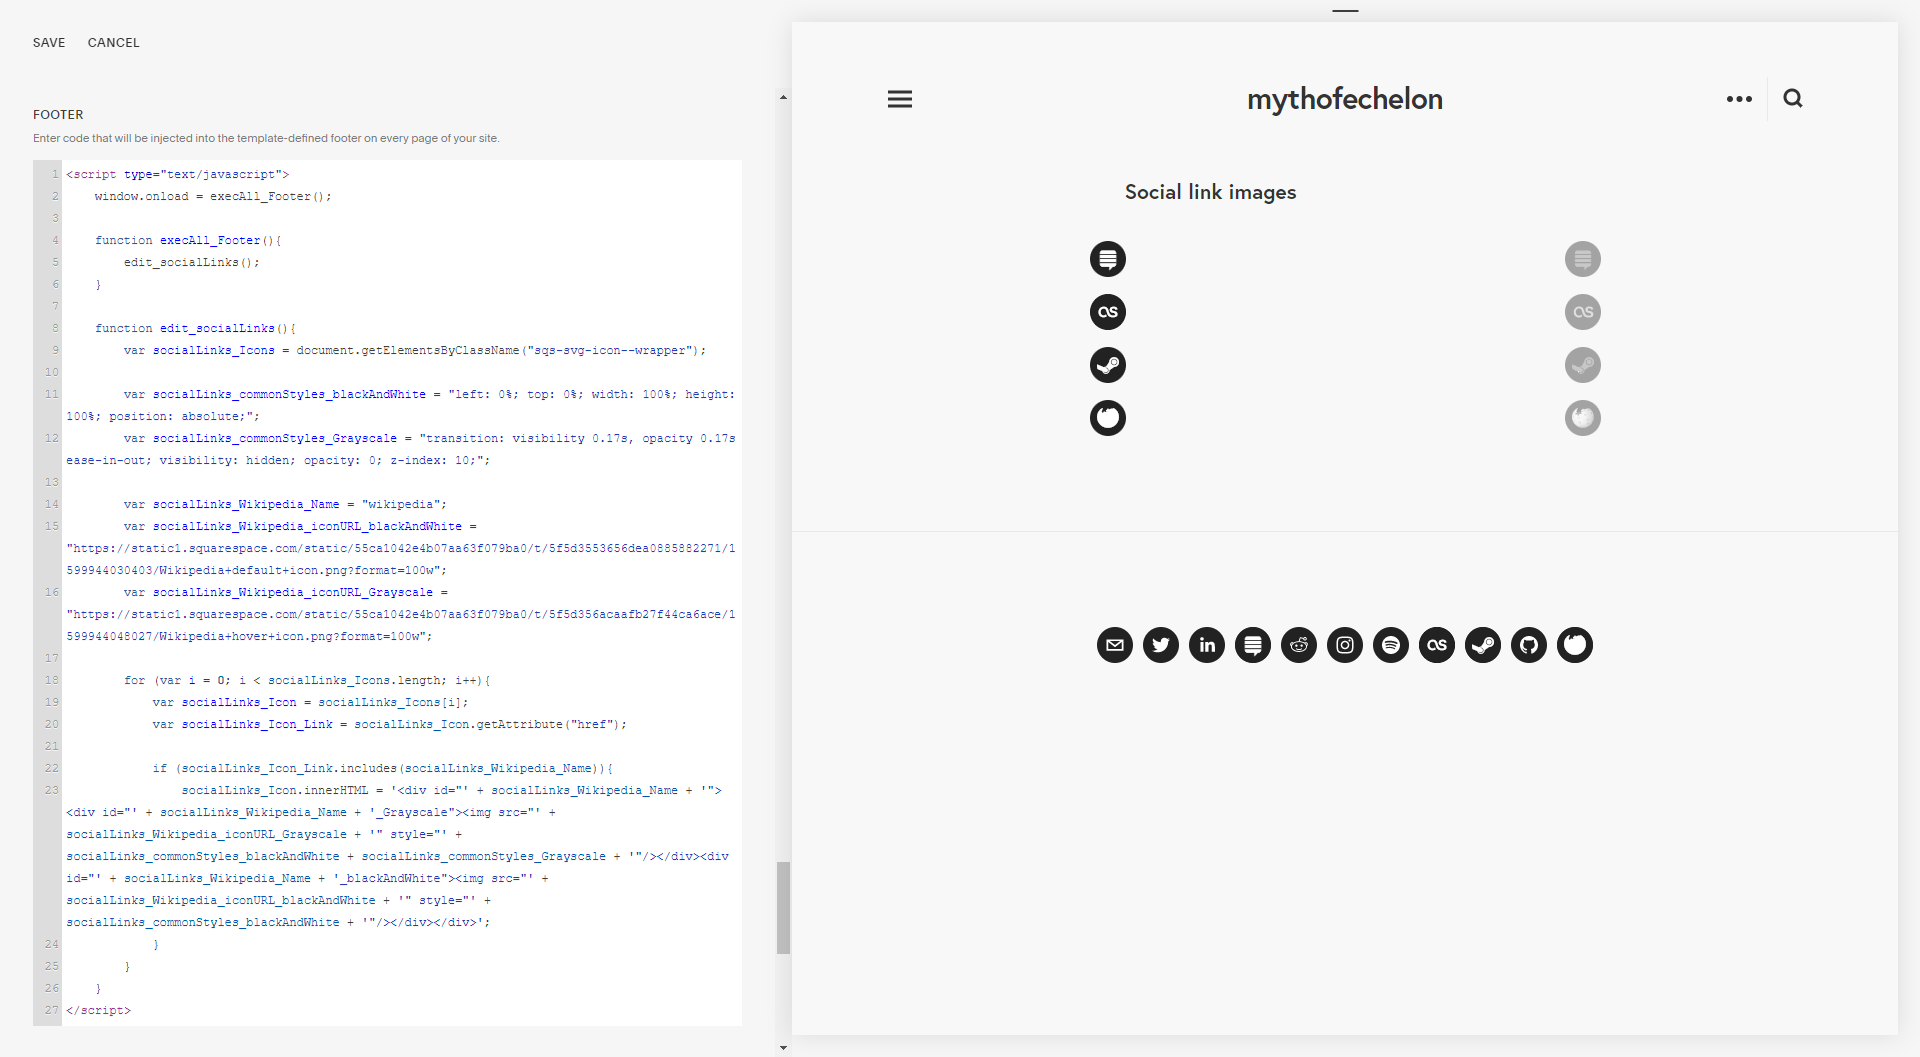Viewport: 1920px width, 1057px height.
Task: Open the Wikipedia icon in footer
Action: coord(1575,645)
